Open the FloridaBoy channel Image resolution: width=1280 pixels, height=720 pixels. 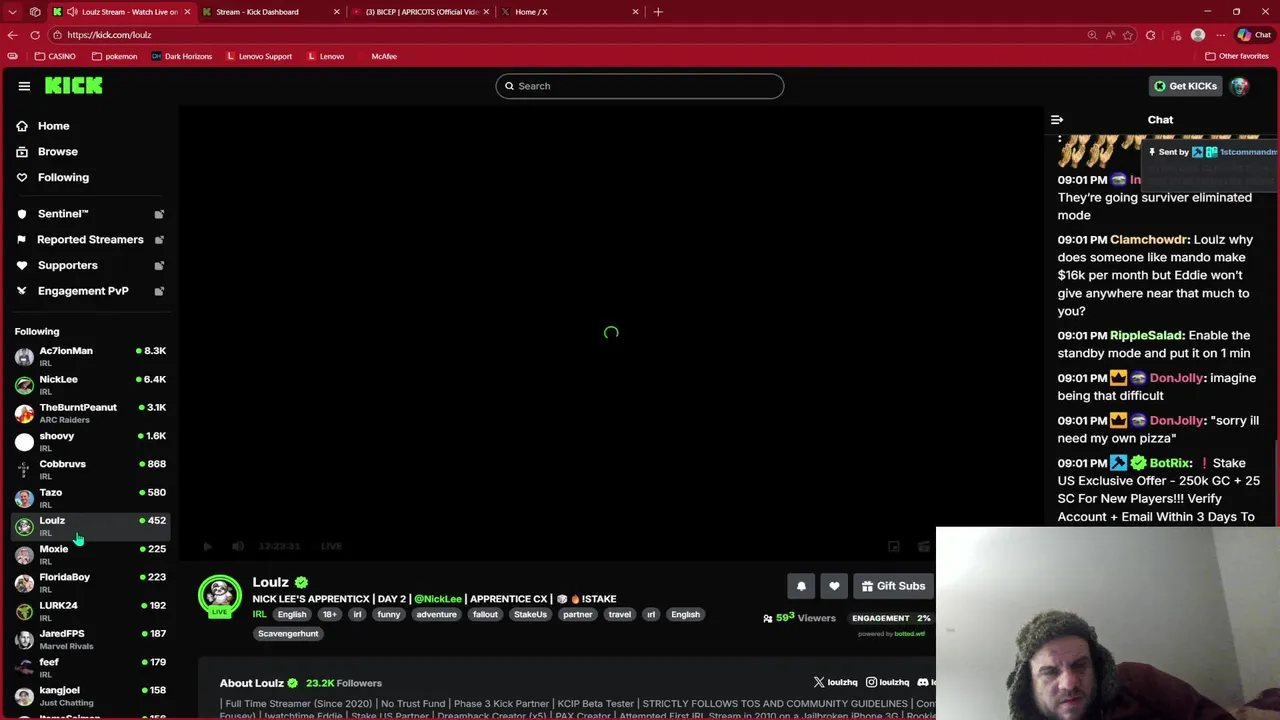90,582
